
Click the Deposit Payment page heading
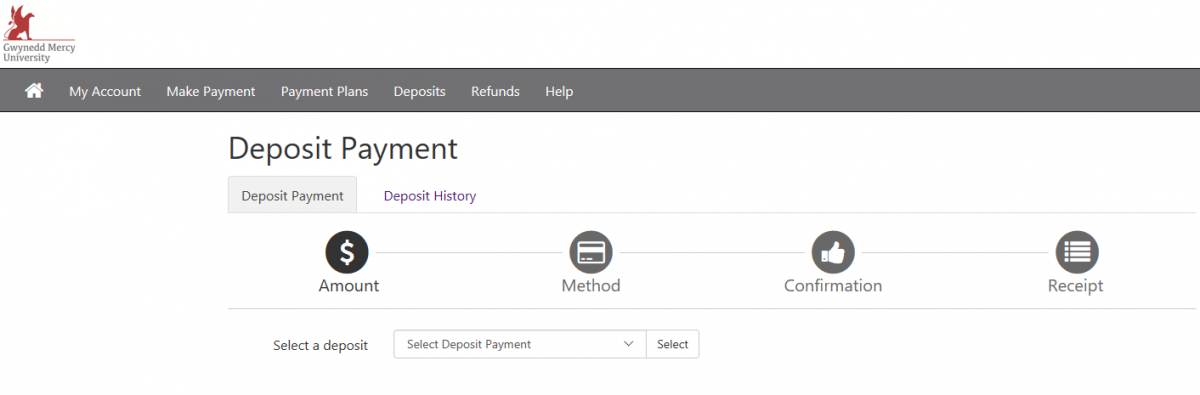(x=343, y=148)
